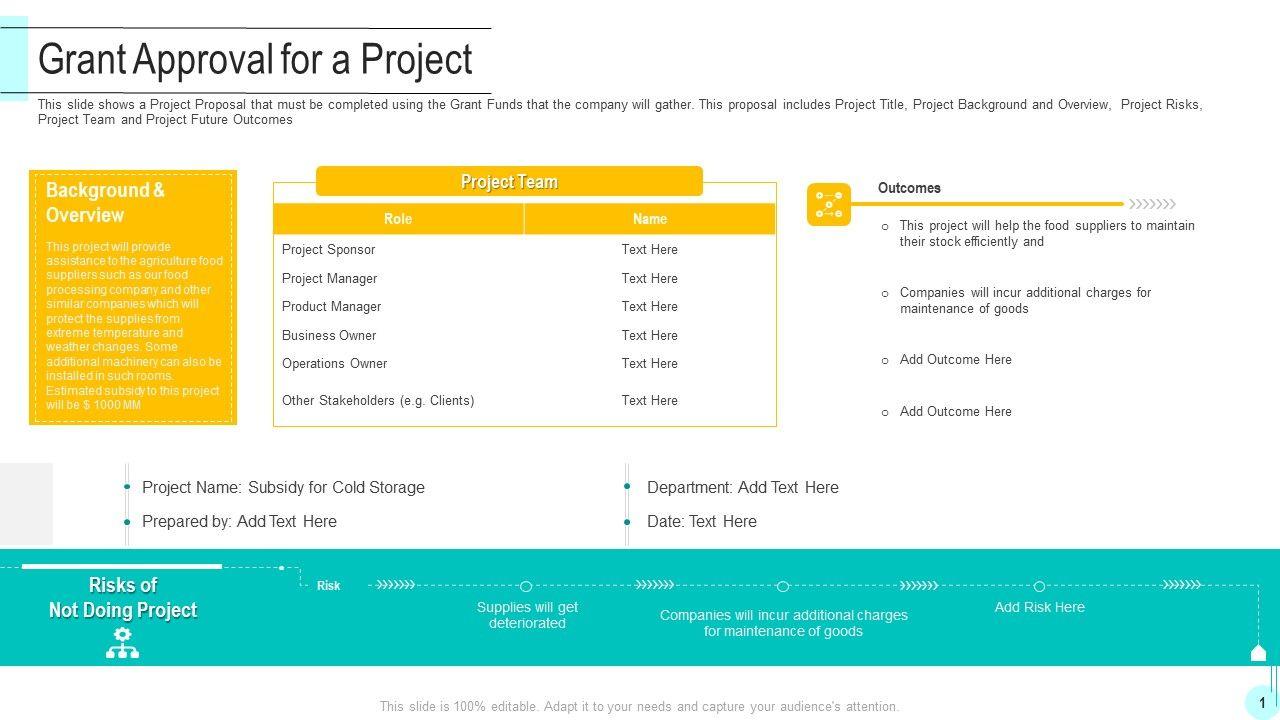Click the Outcomes workflow icon
The image size is (1280, 720).
[x=829, y=204]
